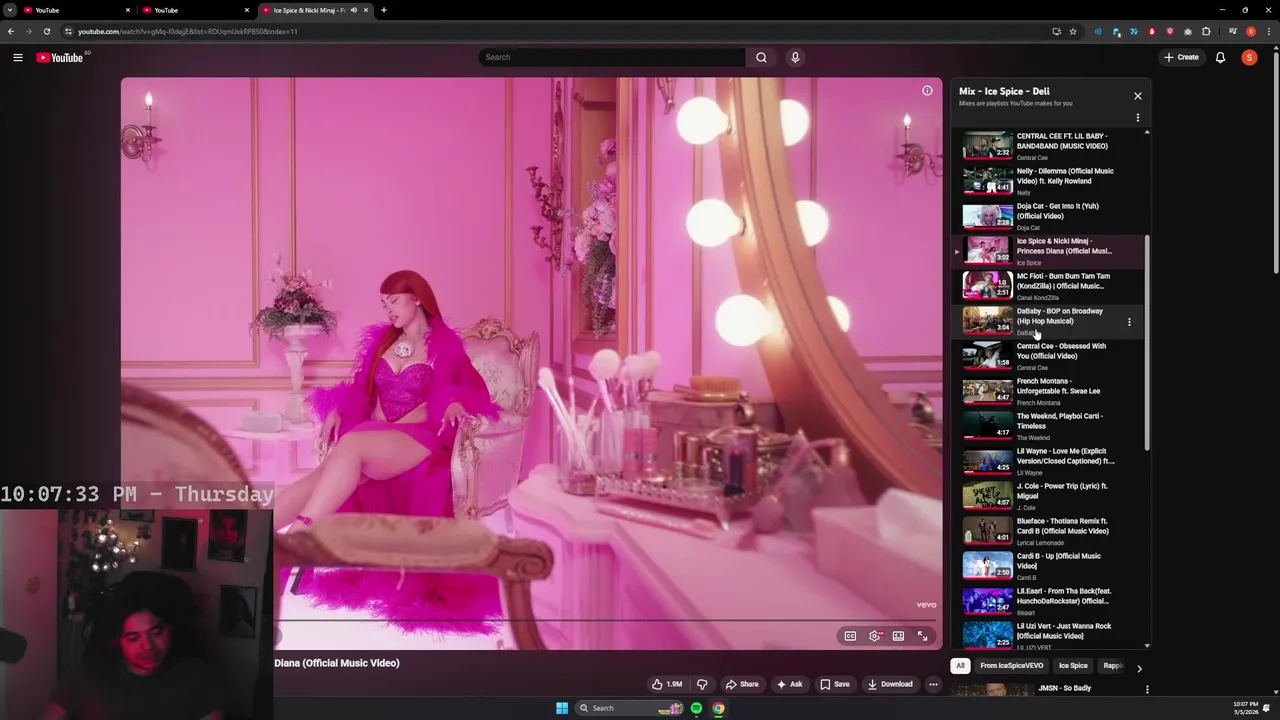
Task: Save the video to a playlist
Action: (835, 684)
